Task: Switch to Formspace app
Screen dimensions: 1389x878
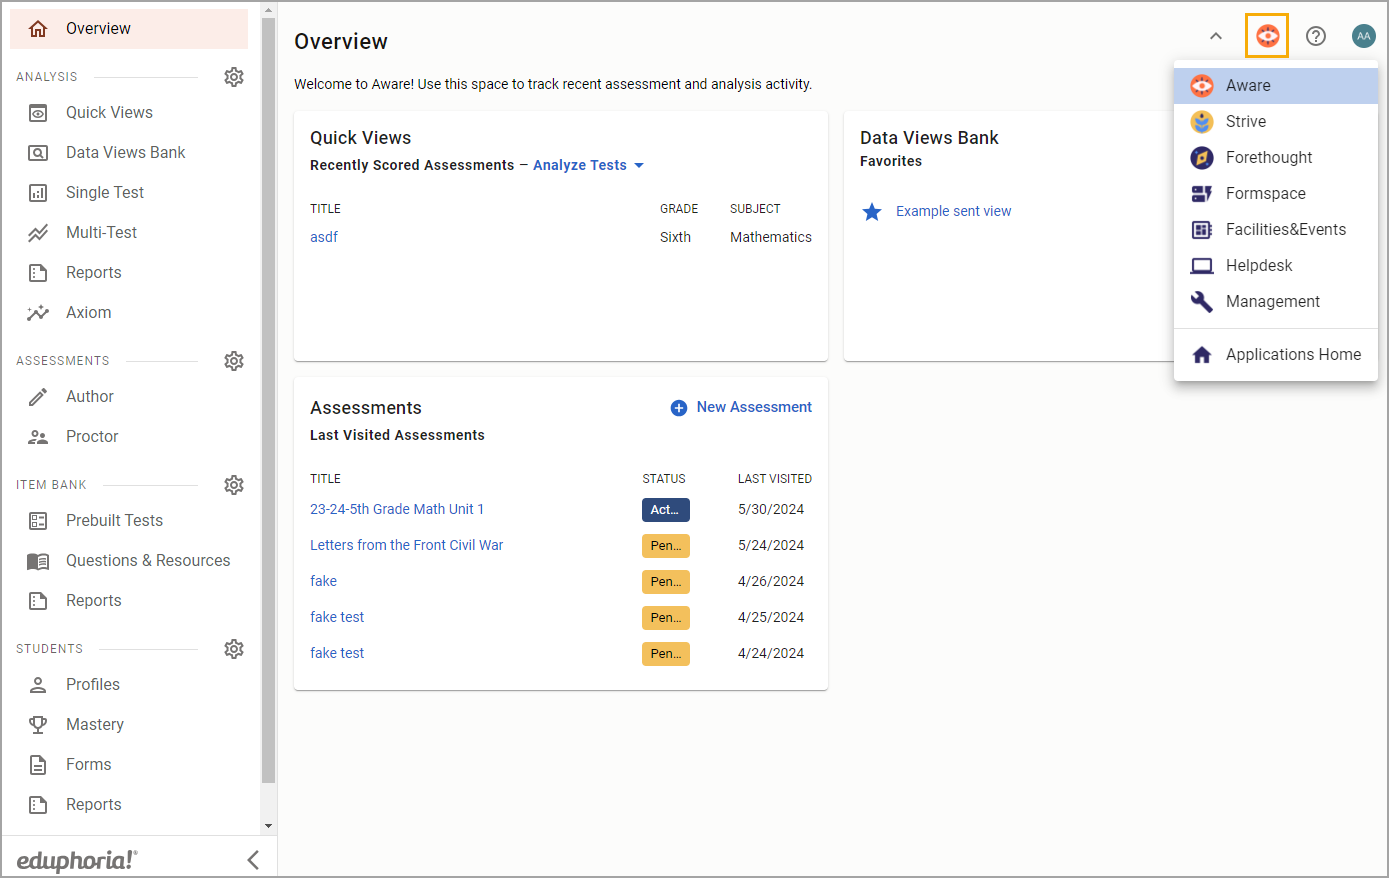Action: pyautogui.click(x=1276, y=194)
